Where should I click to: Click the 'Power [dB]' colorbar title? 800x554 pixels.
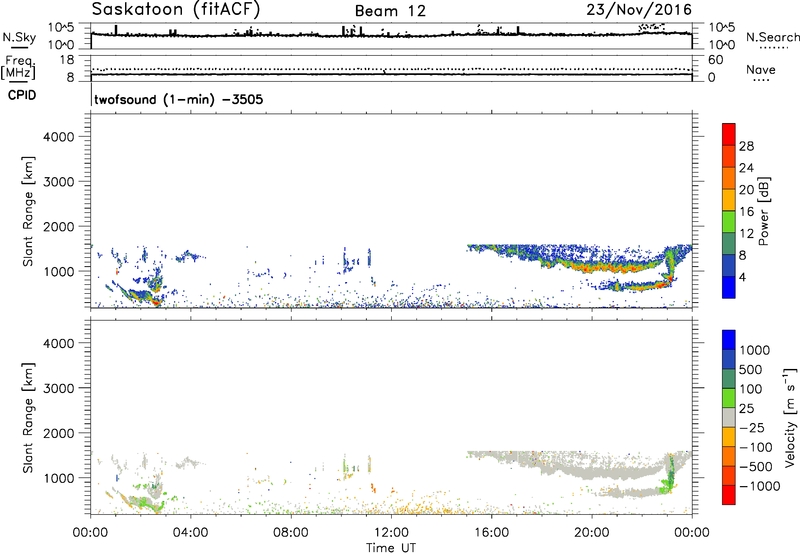click(x=764, y=211)
